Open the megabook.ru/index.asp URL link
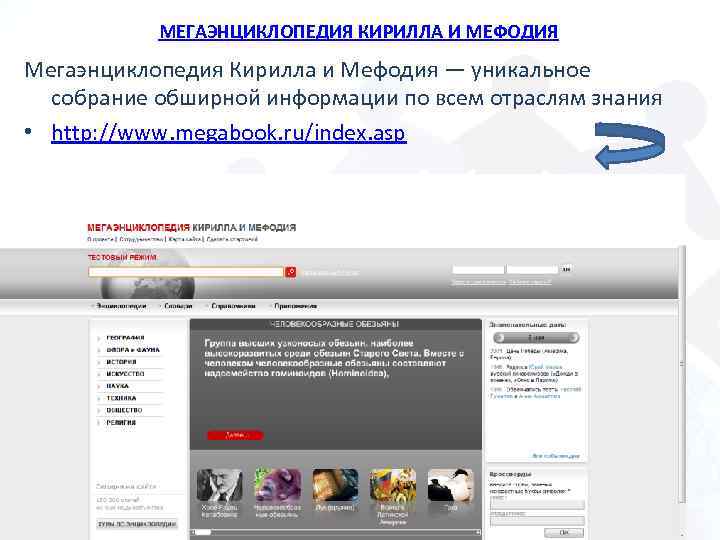The image size is (720, 540). coord(229,133)
